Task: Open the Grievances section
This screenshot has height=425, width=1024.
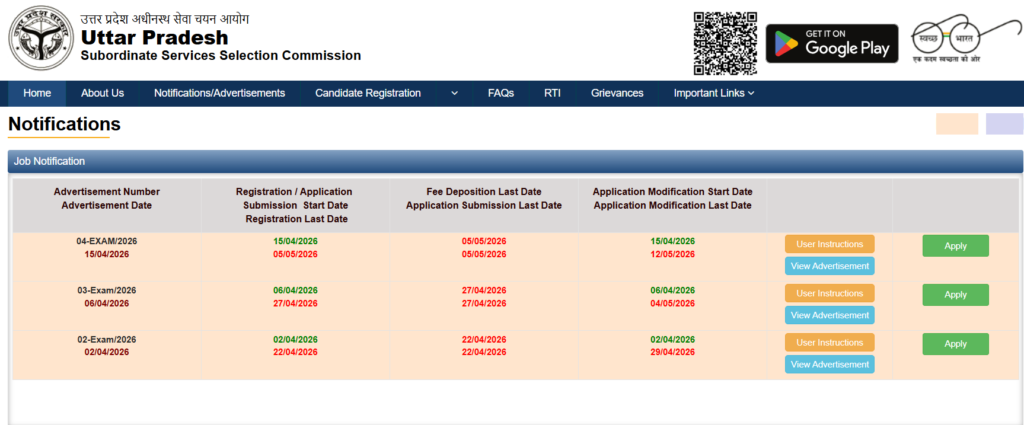Action: point(617,93)
